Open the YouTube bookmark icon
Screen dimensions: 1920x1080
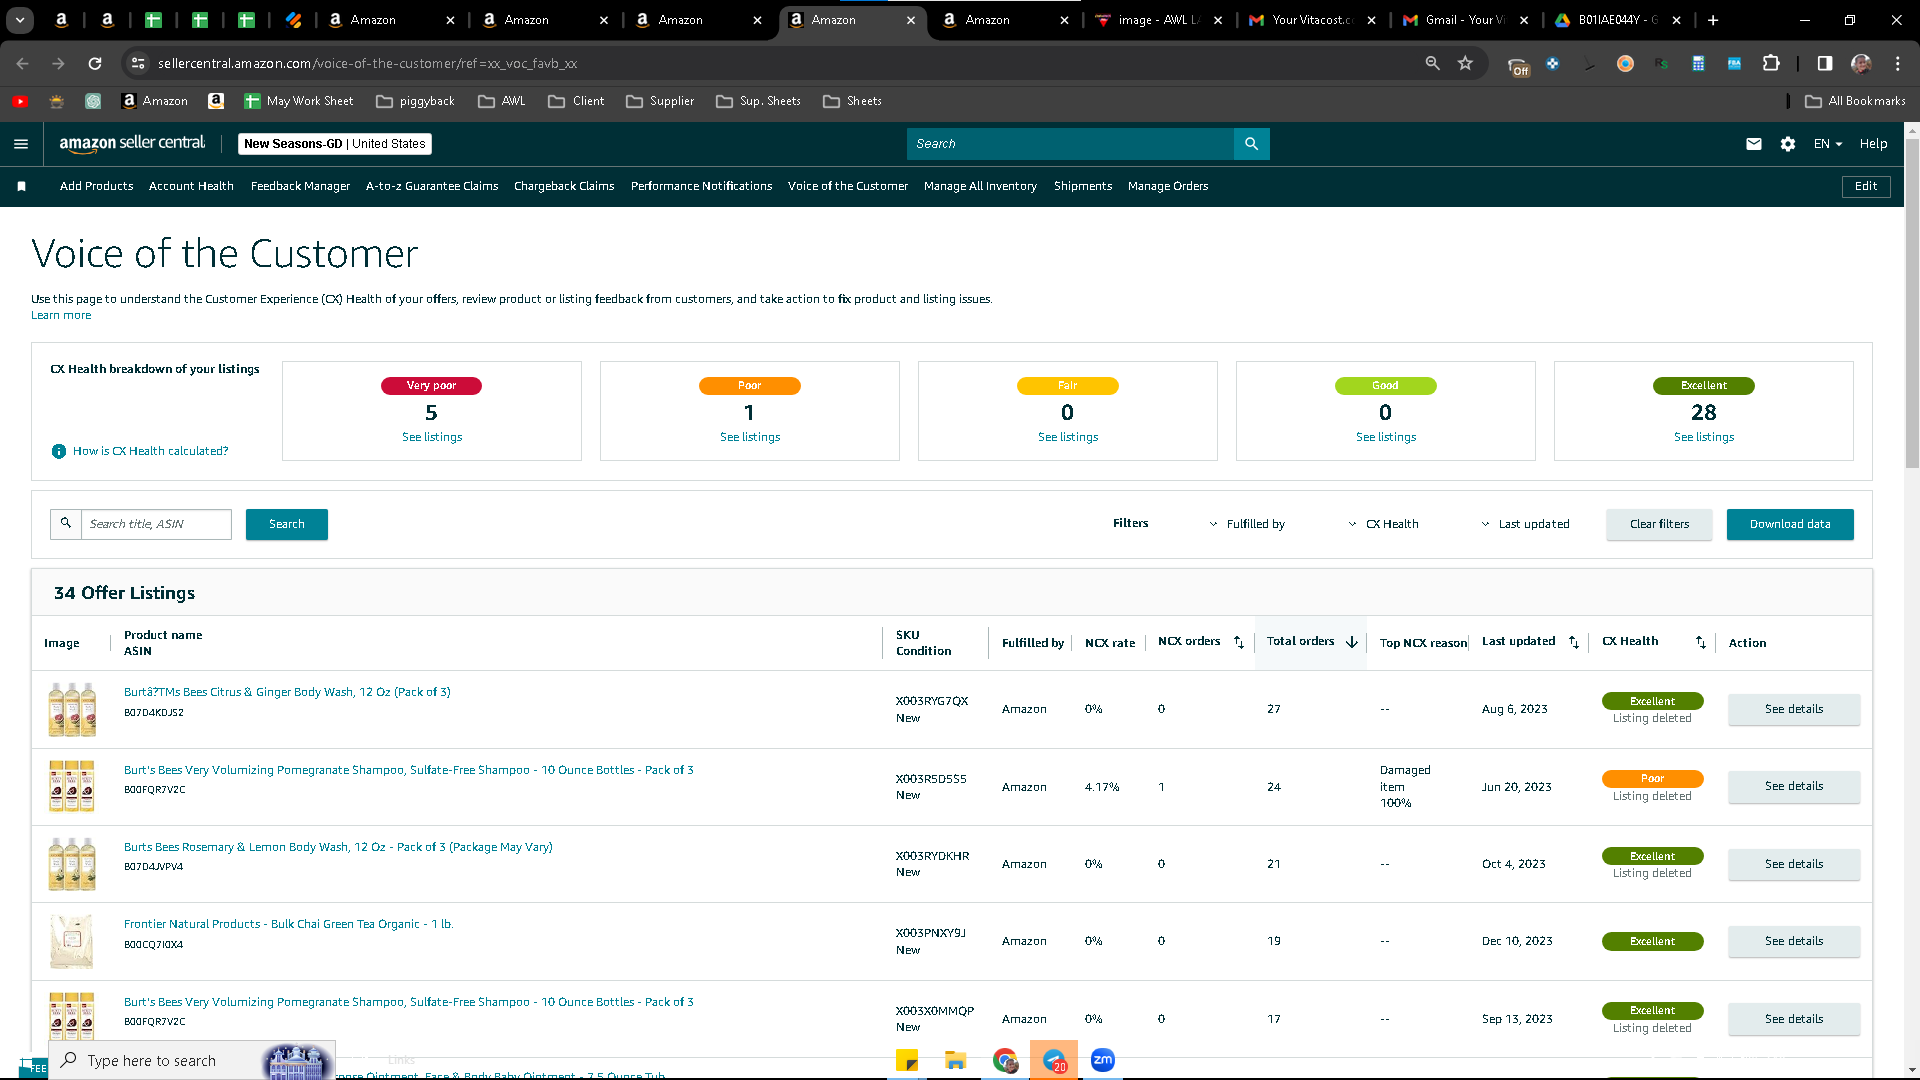(x=20, y=101)
